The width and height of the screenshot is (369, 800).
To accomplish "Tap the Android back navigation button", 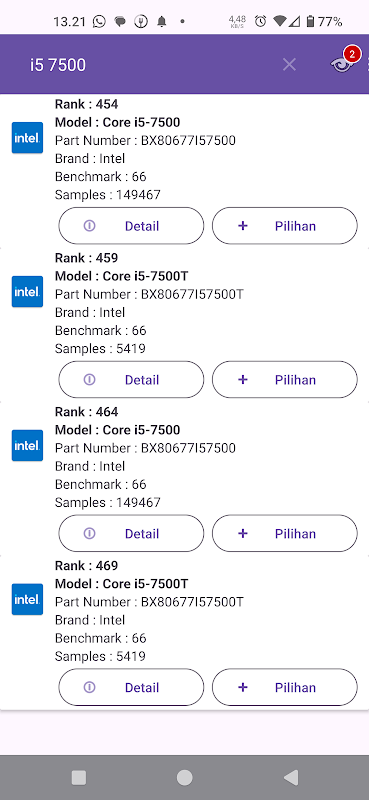I will [x=291, y=778].
